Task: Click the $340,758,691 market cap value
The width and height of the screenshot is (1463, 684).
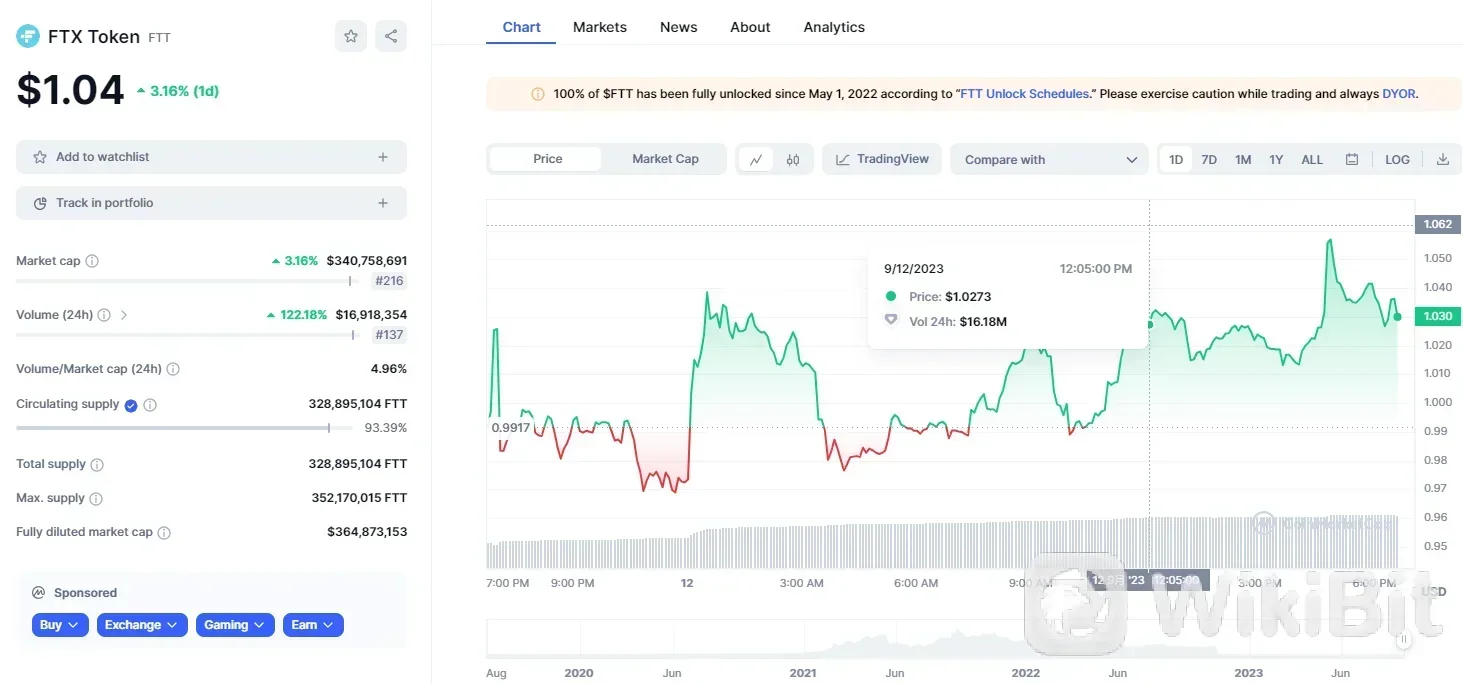Action: tap(367, 261)
